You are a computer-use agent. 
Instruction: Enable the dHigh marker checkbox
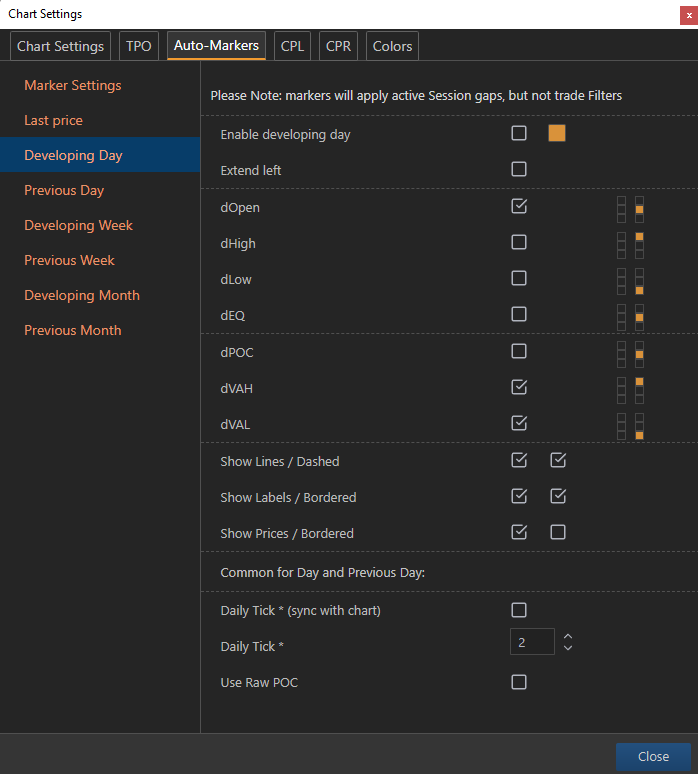519,242
